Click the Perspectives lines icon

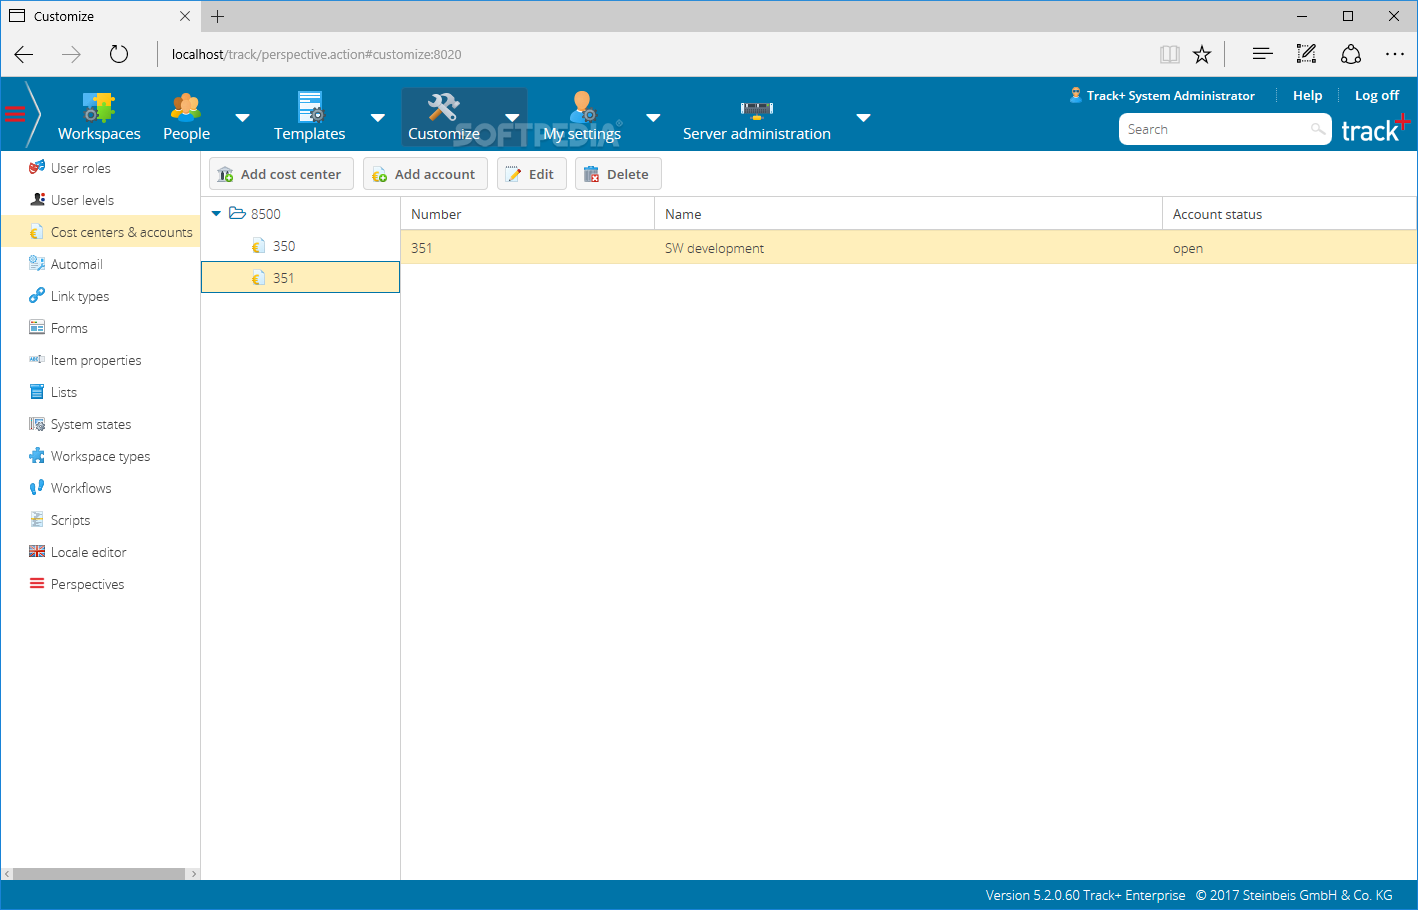(x=37, y=584)
